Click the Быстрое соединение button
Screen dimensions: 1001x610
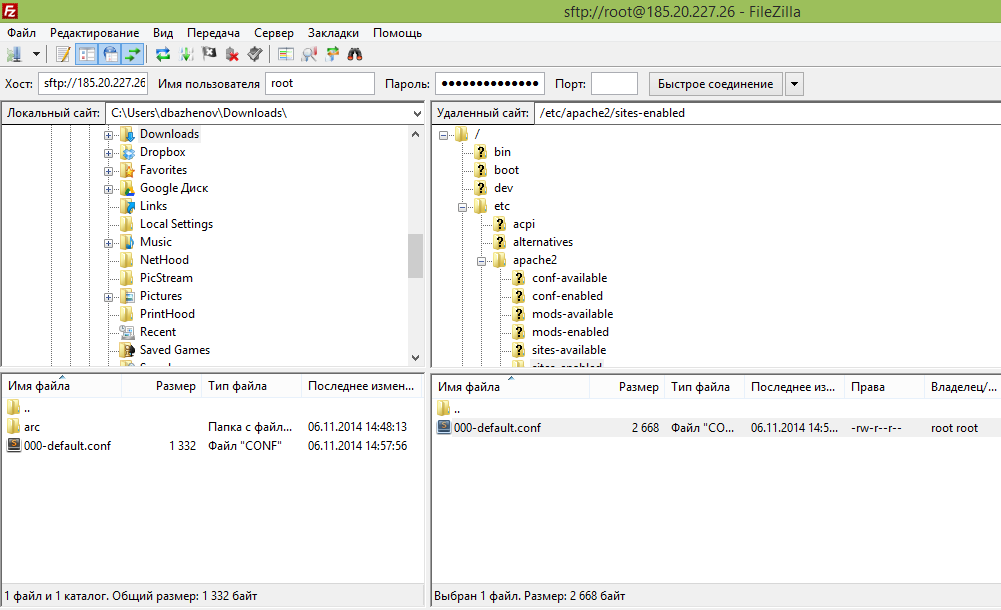pyautogui.click(x=715, y=84)
